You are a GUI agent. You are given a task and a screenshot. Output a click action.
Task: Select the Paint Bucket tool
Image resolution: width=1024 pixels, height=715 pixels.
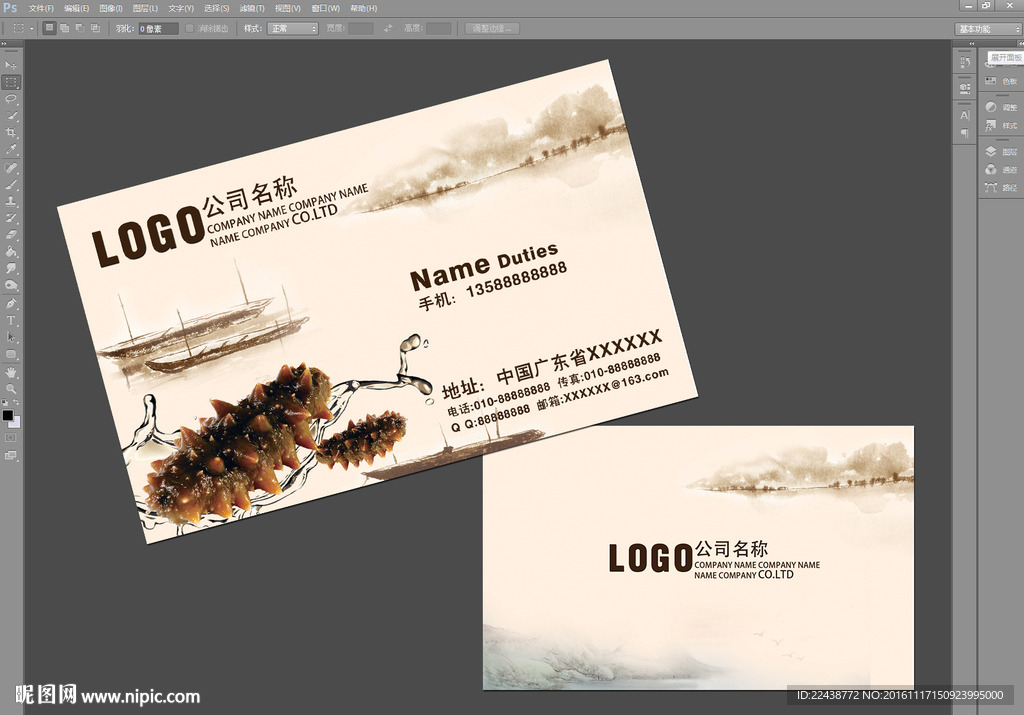[x=11, y=251]
